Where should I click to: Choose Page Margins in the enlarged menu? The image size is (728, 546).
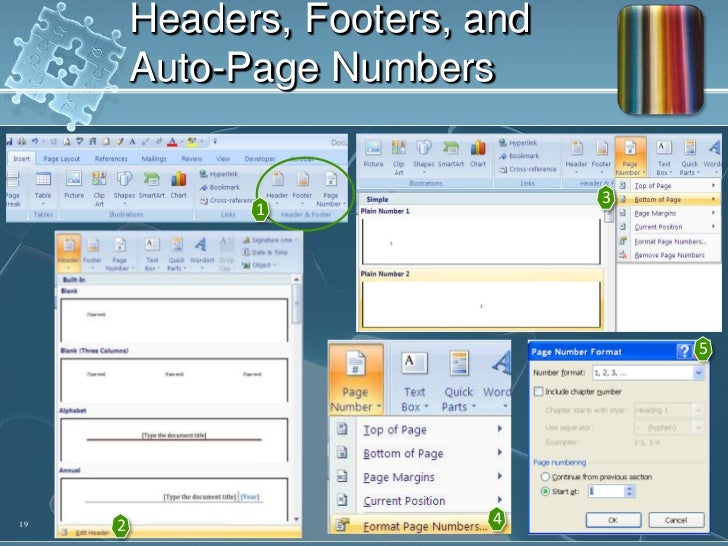420,477
